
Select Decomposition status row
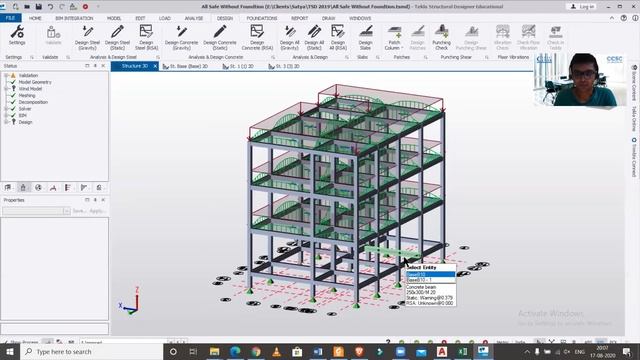coord(33,102)
